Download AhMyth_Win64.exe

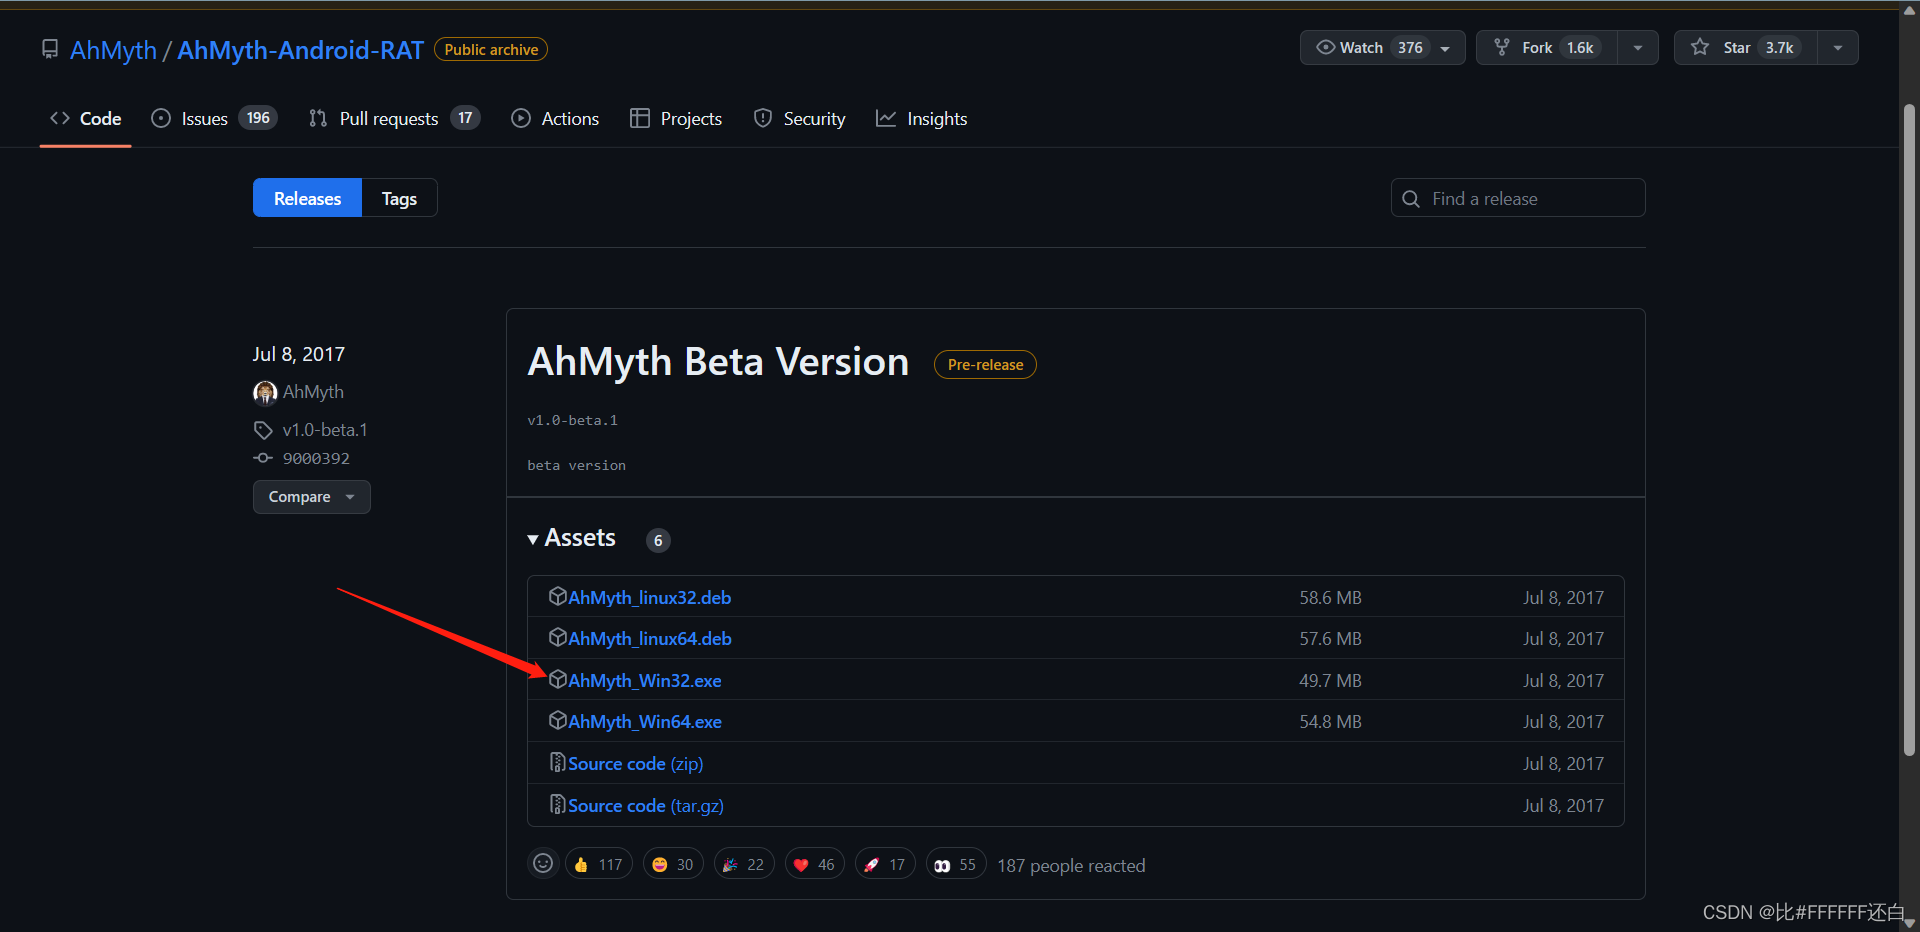click(x=645, y=722)
